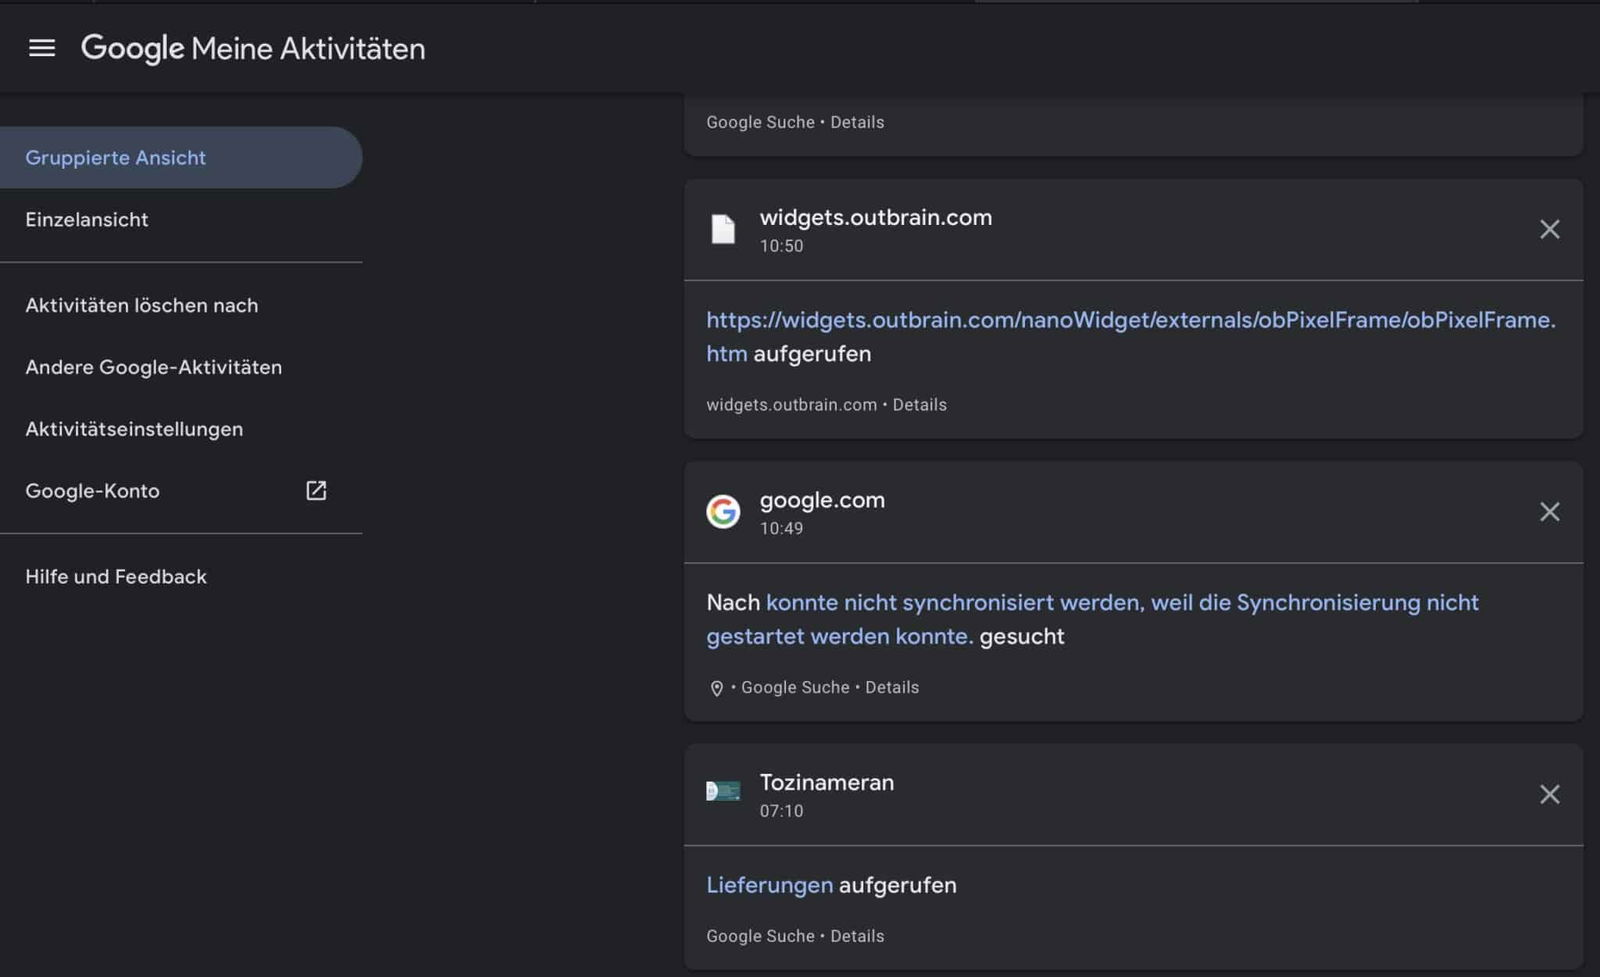1600x977 pixels.
Task: Open Details in the Tozinameran card
Action: pyautogui.click(x=857, y=937)
